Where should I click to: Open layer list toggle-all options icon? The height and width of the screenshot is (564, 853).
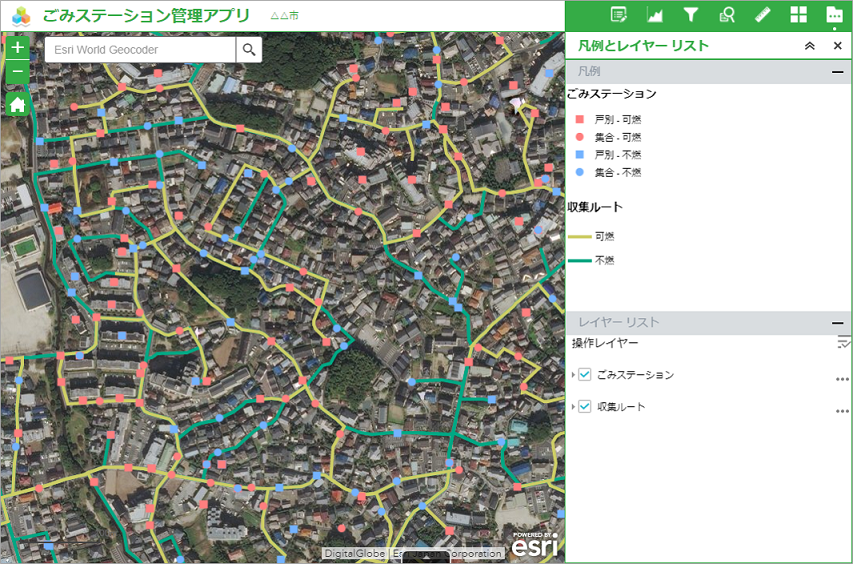pos(843,343)
